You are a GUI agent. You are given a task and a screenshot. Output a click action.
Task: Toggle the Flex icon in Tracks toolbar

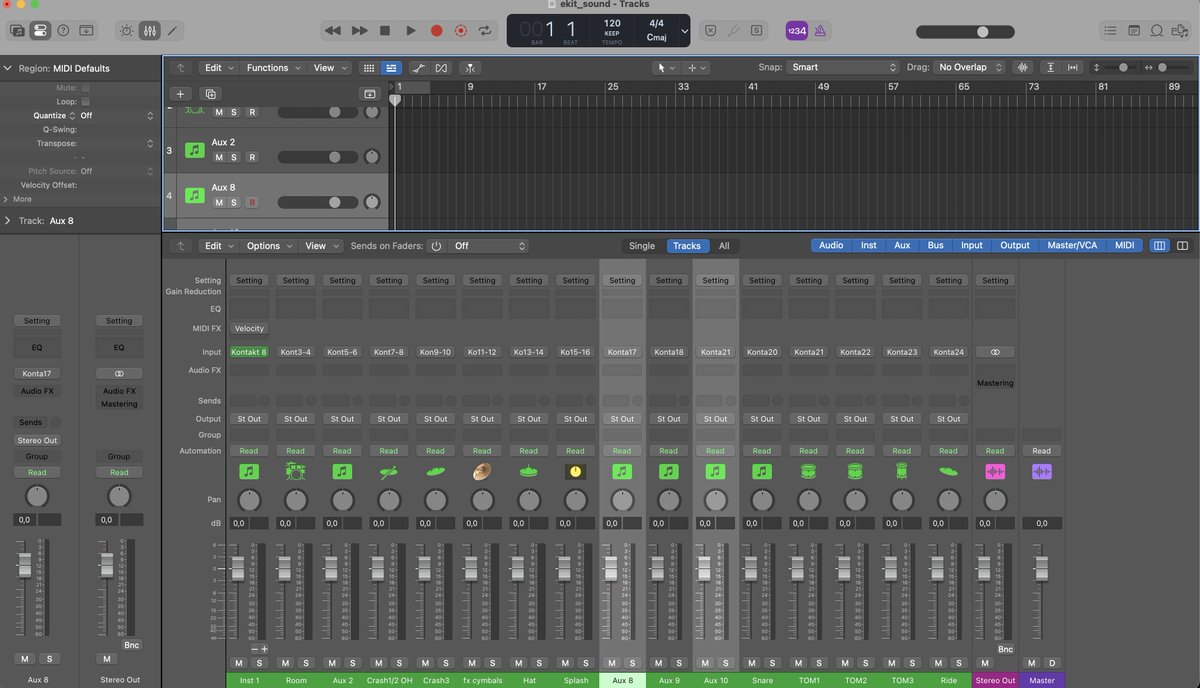coord(441,68)
